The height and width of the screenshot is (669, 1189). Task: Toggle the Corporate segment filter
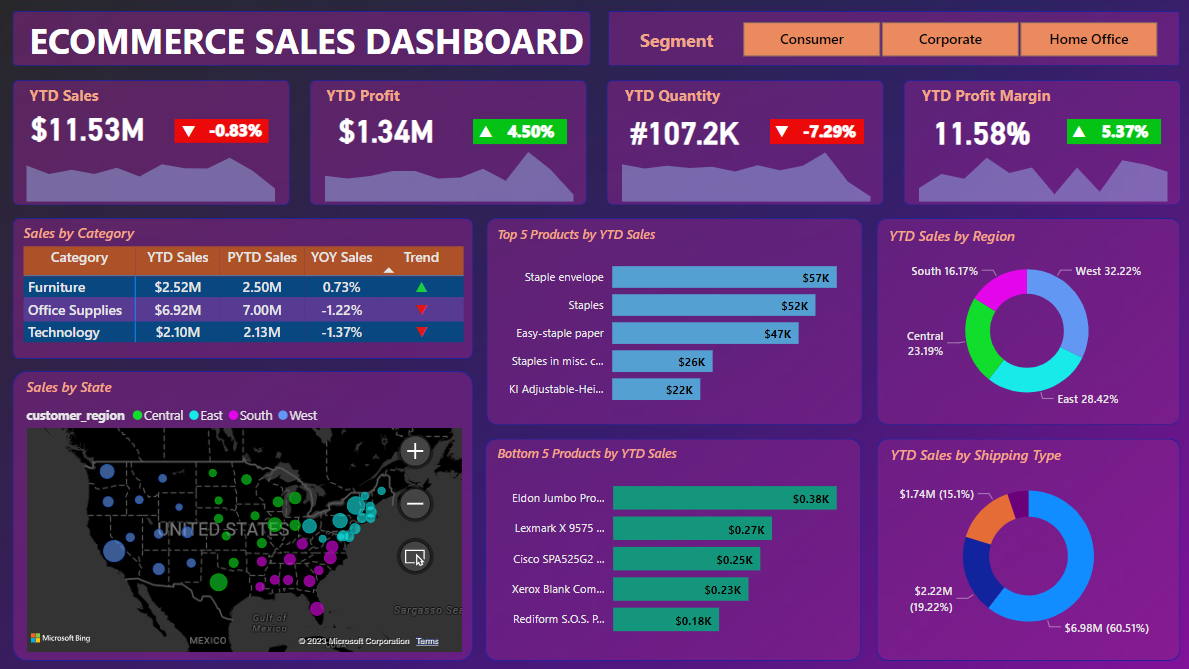pyautogui.click(x=950, y=40)
